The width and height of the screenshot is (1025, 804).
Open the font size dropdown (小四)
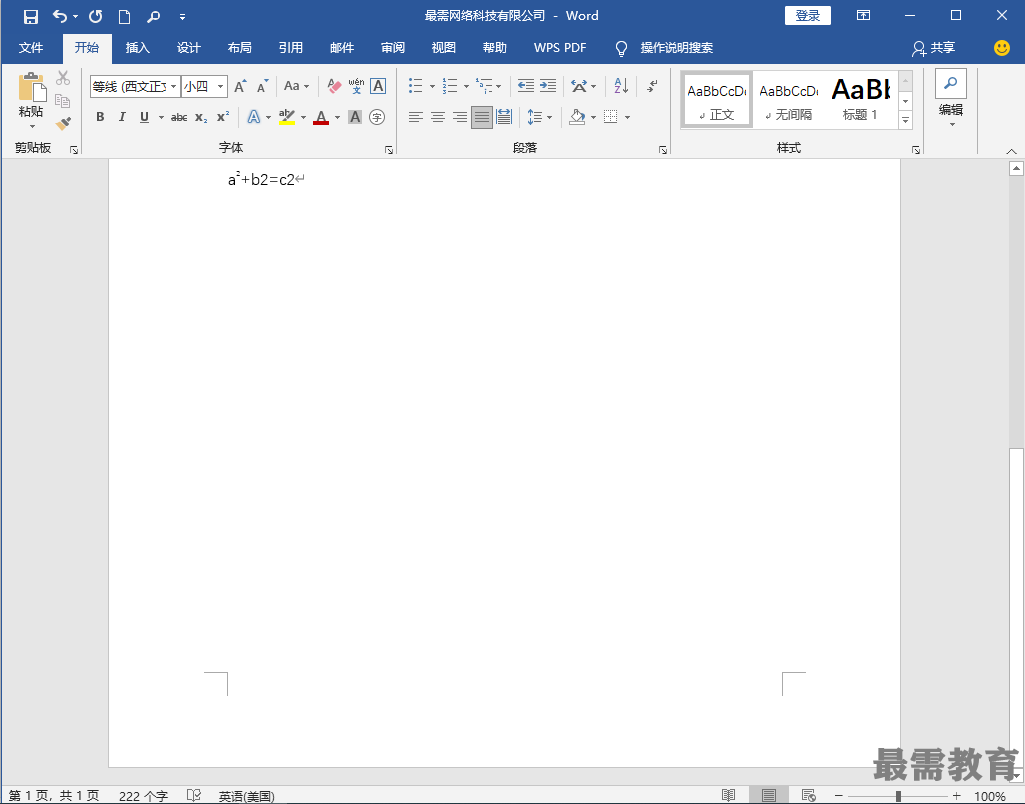pyautogui.click(x=221, y=86)
